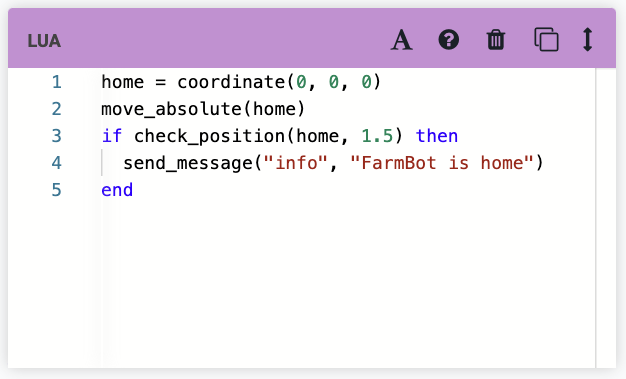
Task: Place cursor on 'move_absolute(home)' line
Action: [x=203, y=109]
